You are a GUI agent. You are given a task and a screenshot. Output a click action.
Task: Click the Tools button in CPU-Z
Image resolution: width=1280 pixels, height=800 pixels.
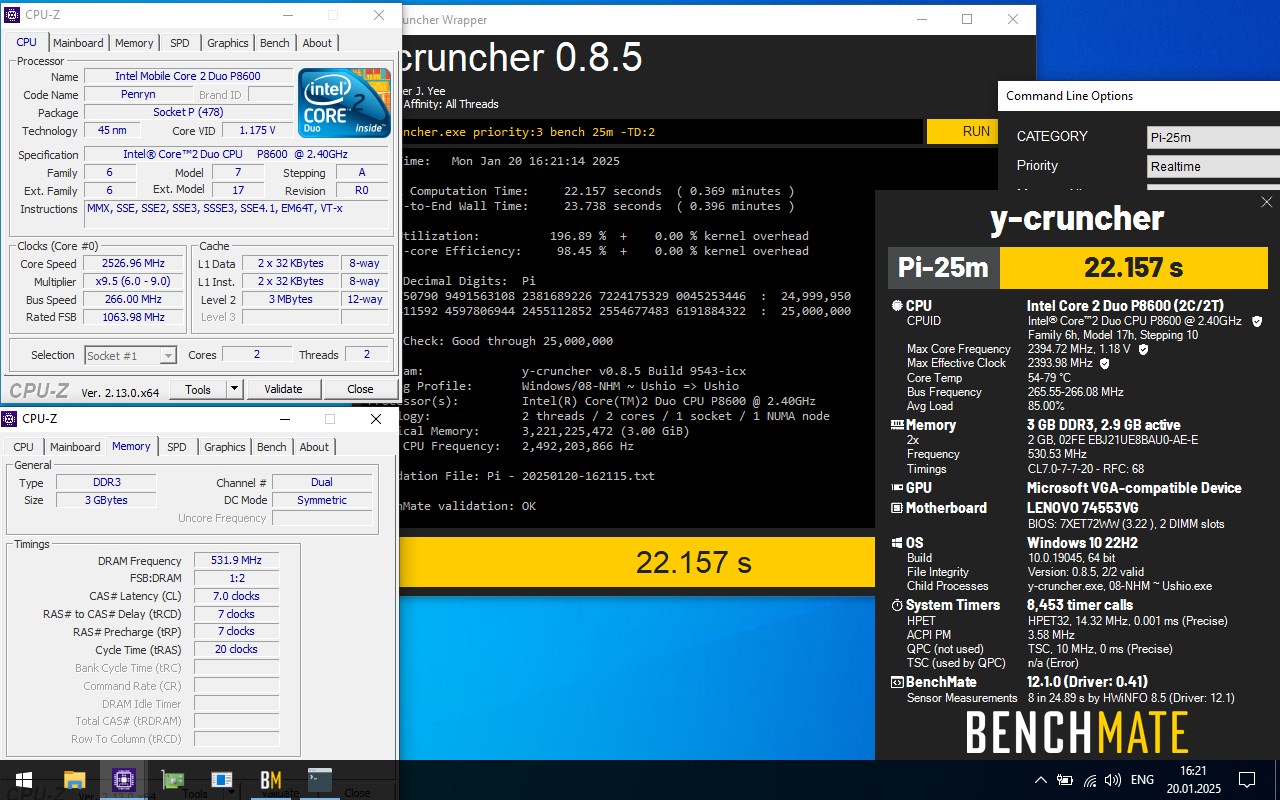198,389
